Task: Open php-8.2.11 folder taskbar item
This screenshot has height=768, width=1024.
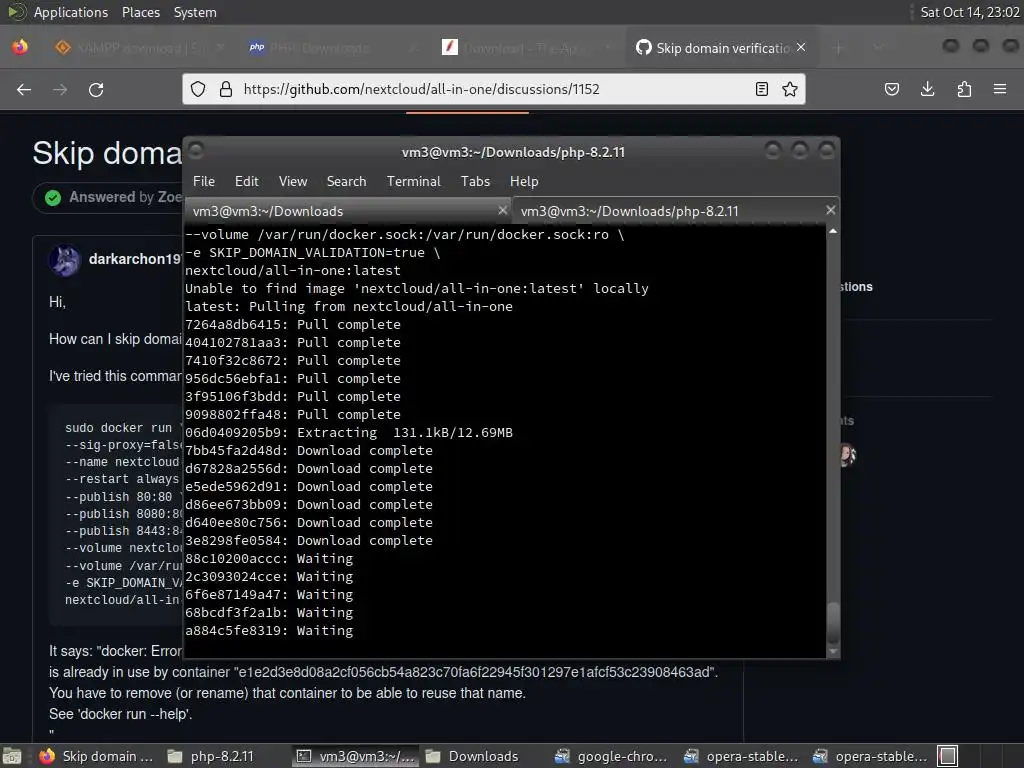Action: [x=211, y=756]
